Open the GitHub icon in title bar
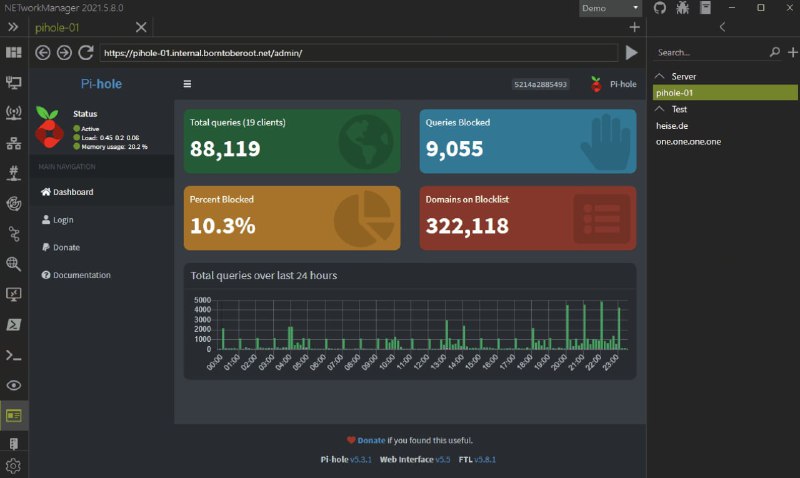800x478 pixels. coord(660,8)
